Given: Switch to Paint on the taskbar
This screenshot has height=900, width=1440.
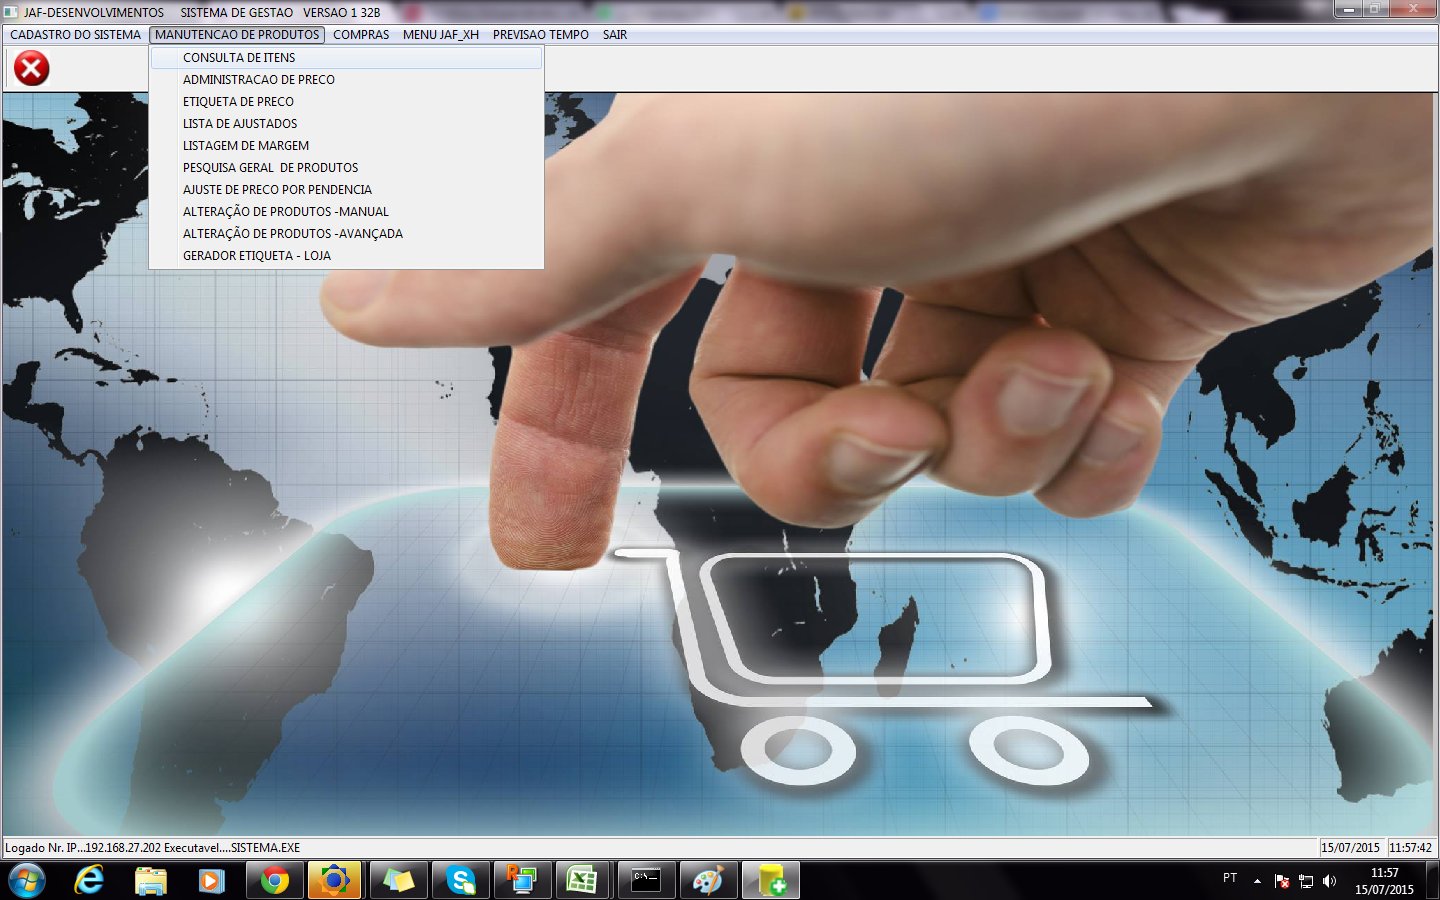Looking at the screenshot, I should pos(708,881).
